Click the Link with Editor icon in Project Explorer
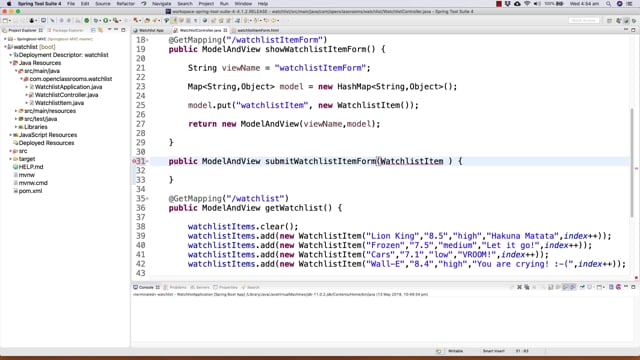The height and width of the screenshot is (360, 640). (x=100, y=30)
